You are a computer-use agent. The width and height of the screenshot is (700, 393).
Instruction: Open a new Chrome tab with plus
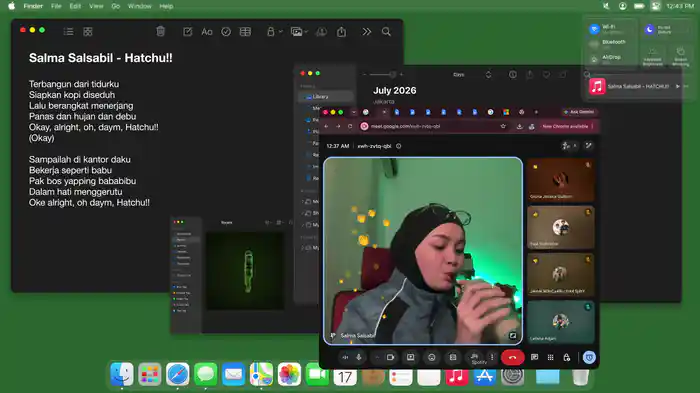536,112
